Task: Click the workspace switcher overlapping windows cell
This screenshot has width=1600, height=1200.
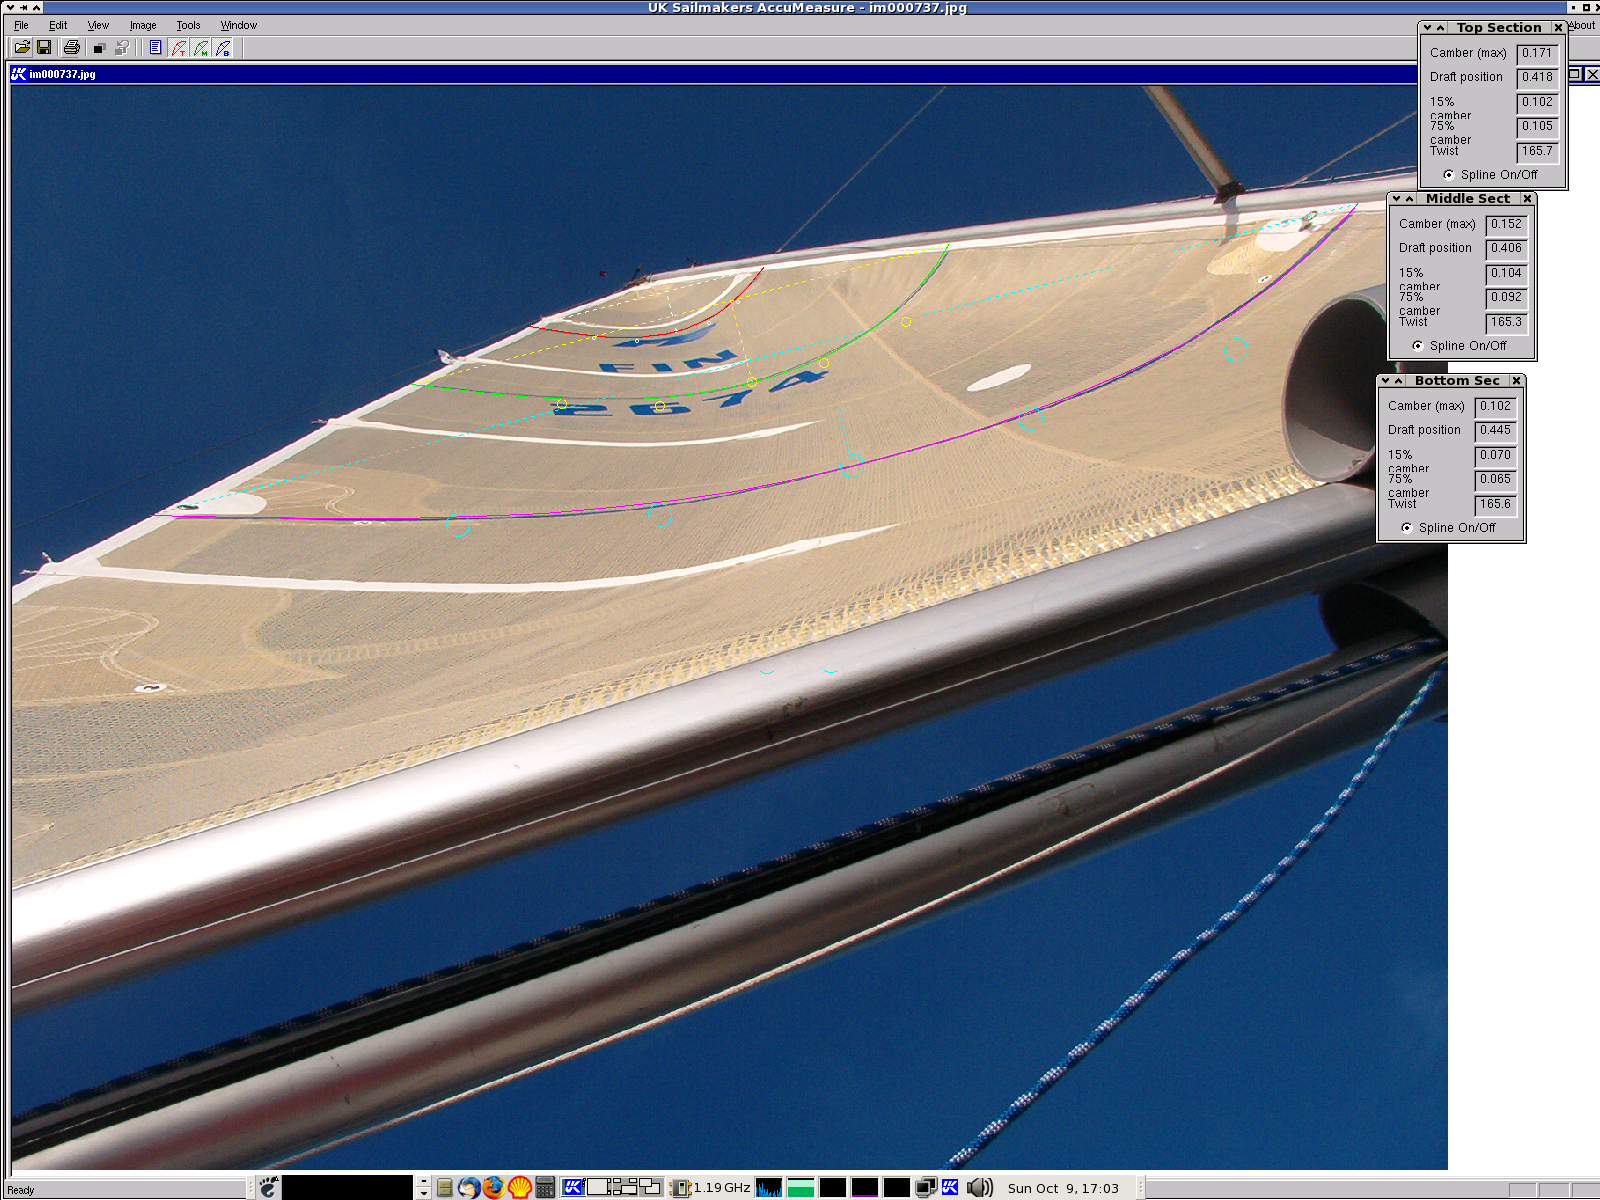Action: tap(650, 1187)
